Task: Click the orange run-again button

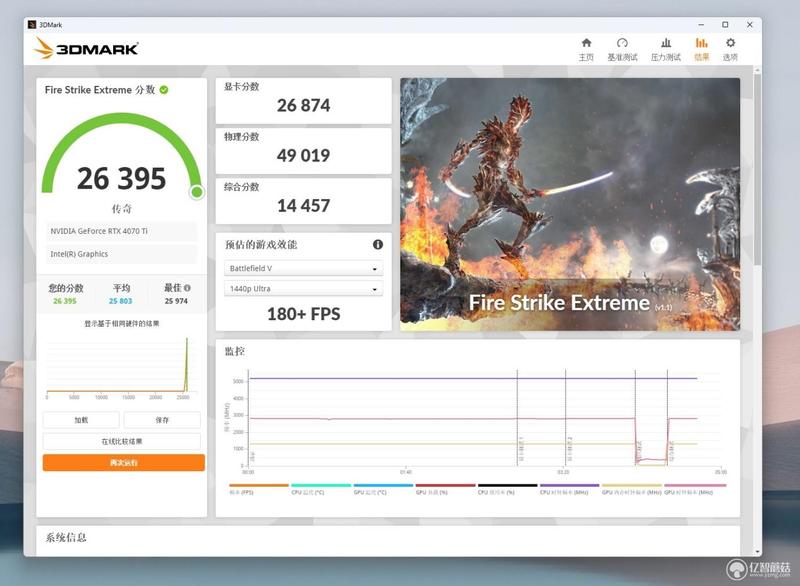Action: tap(124, 463)
